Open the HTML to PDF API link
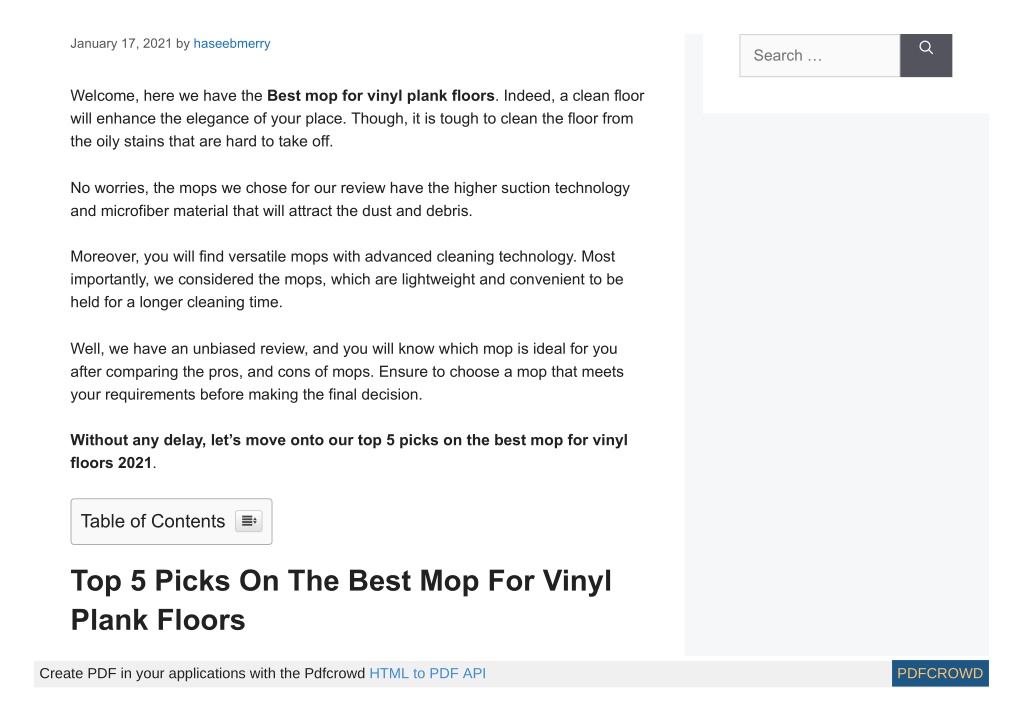 427,673
